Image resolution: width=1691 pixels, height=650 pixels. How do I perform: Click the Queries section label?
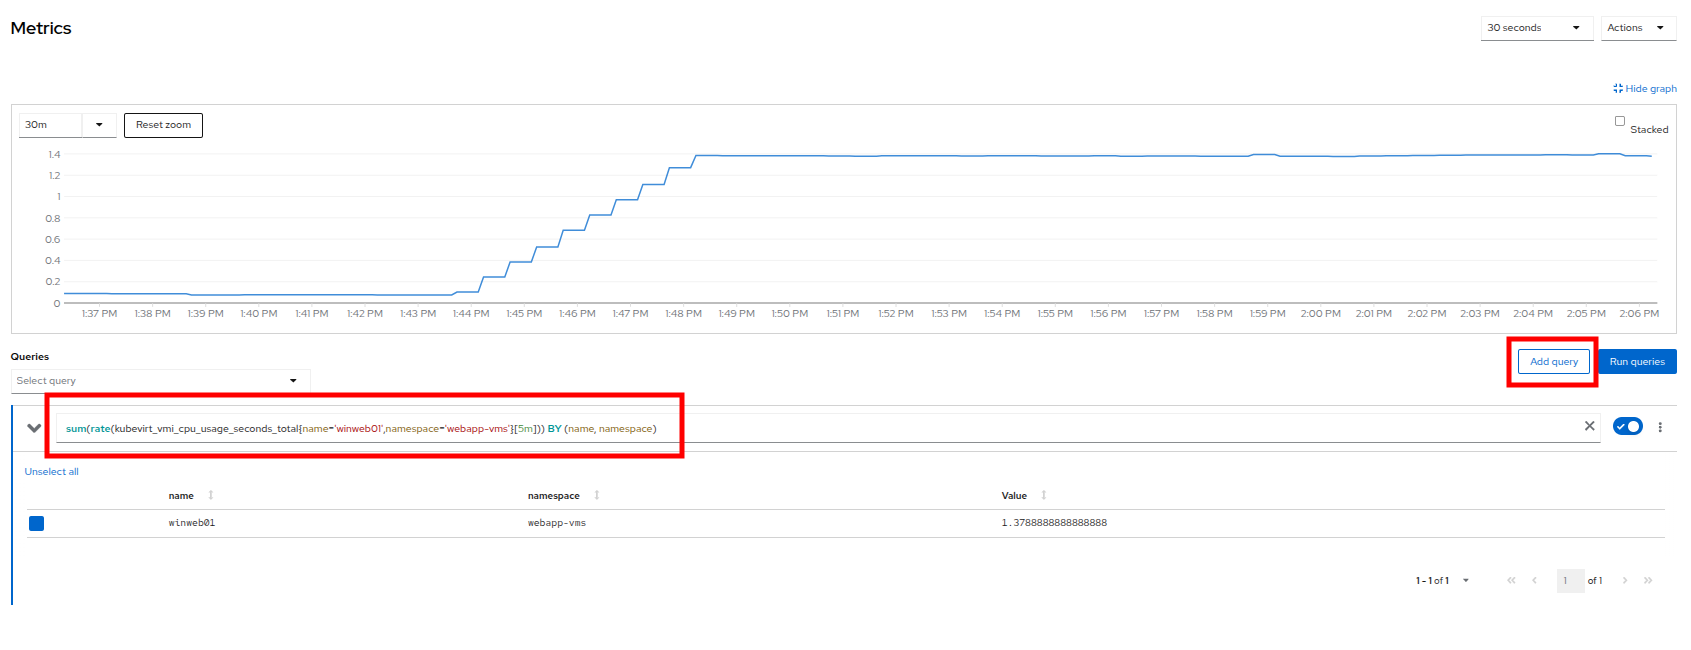click(30, 357)
